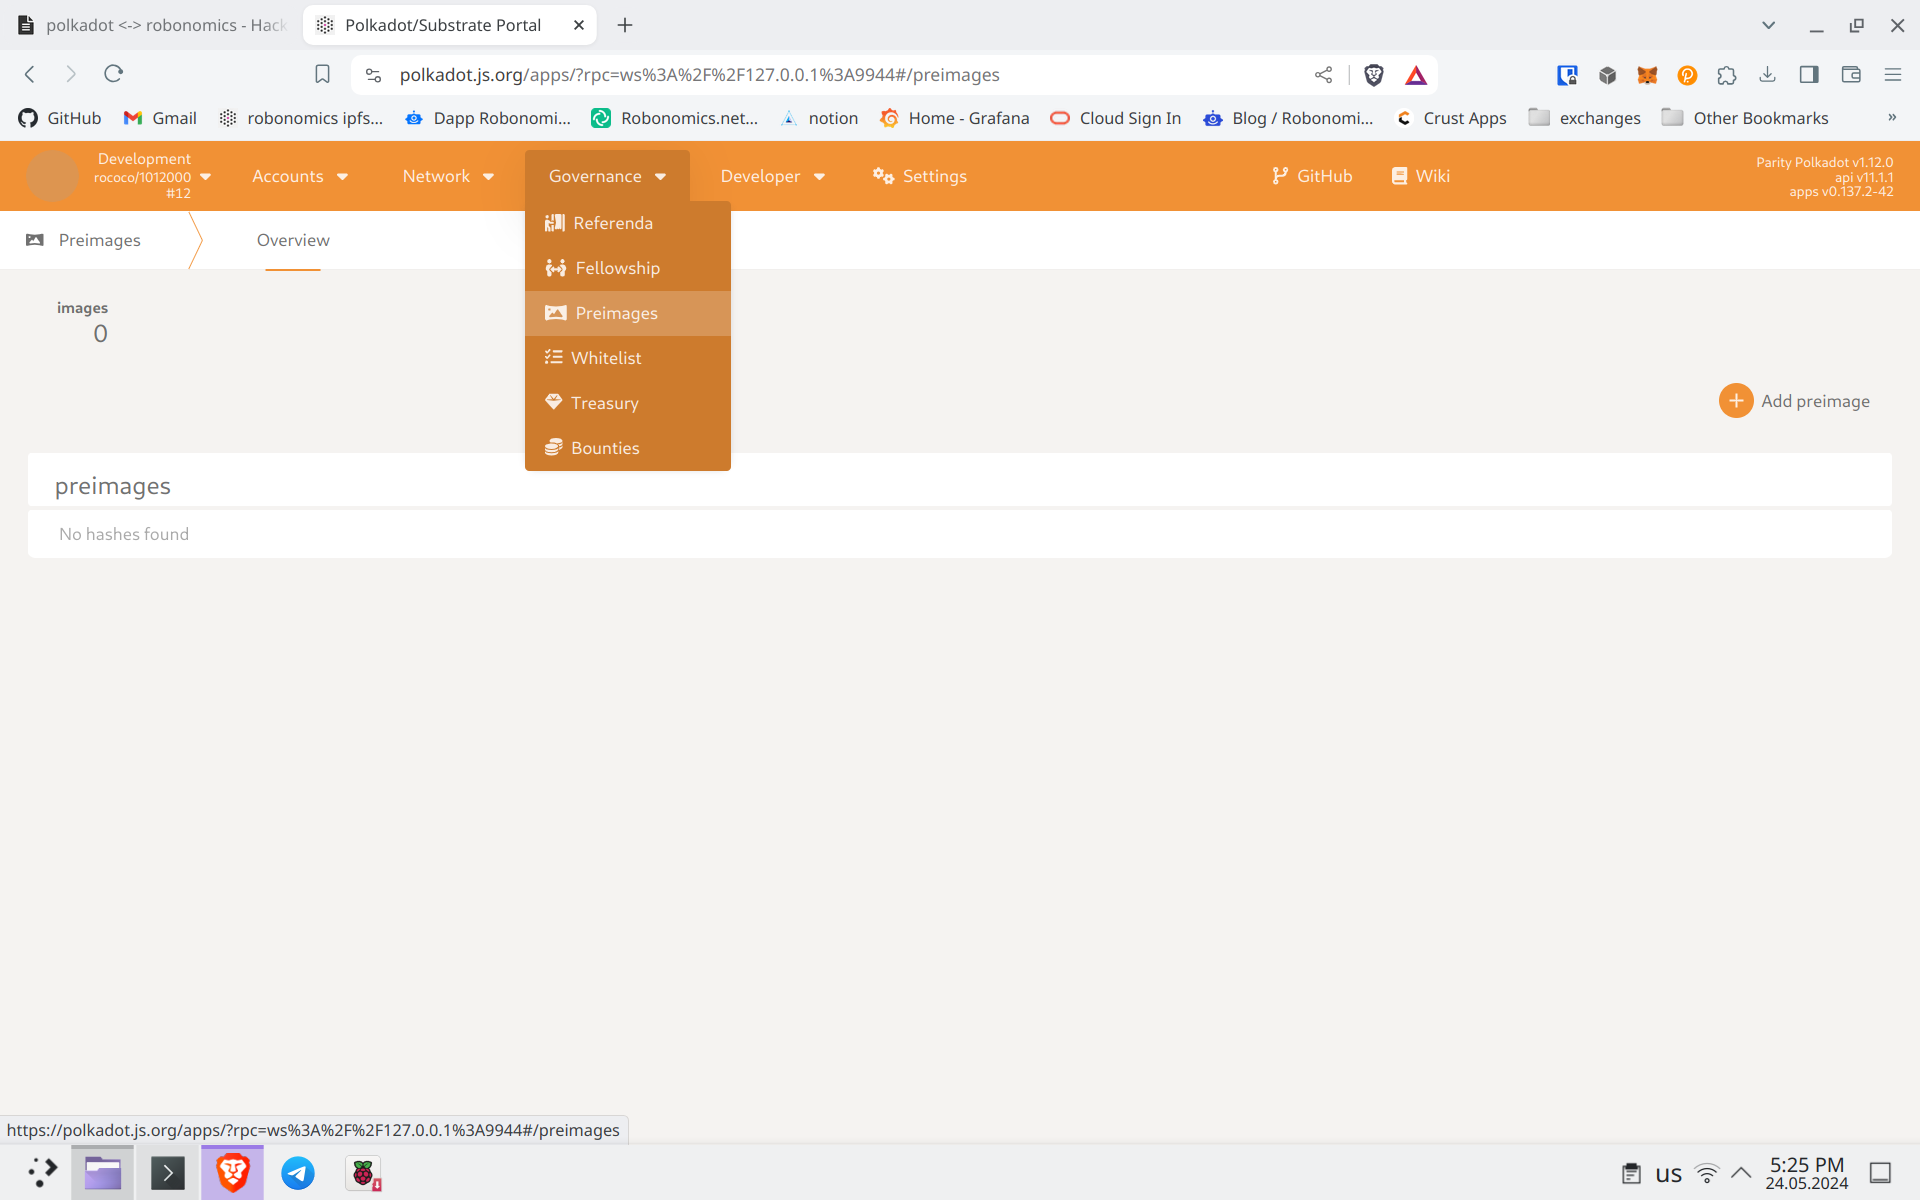Click the share/broadcast icon in address bar
The height and width of the screenshot is (1200, 1920).
pyautogui.click(x=1324, y=75)
